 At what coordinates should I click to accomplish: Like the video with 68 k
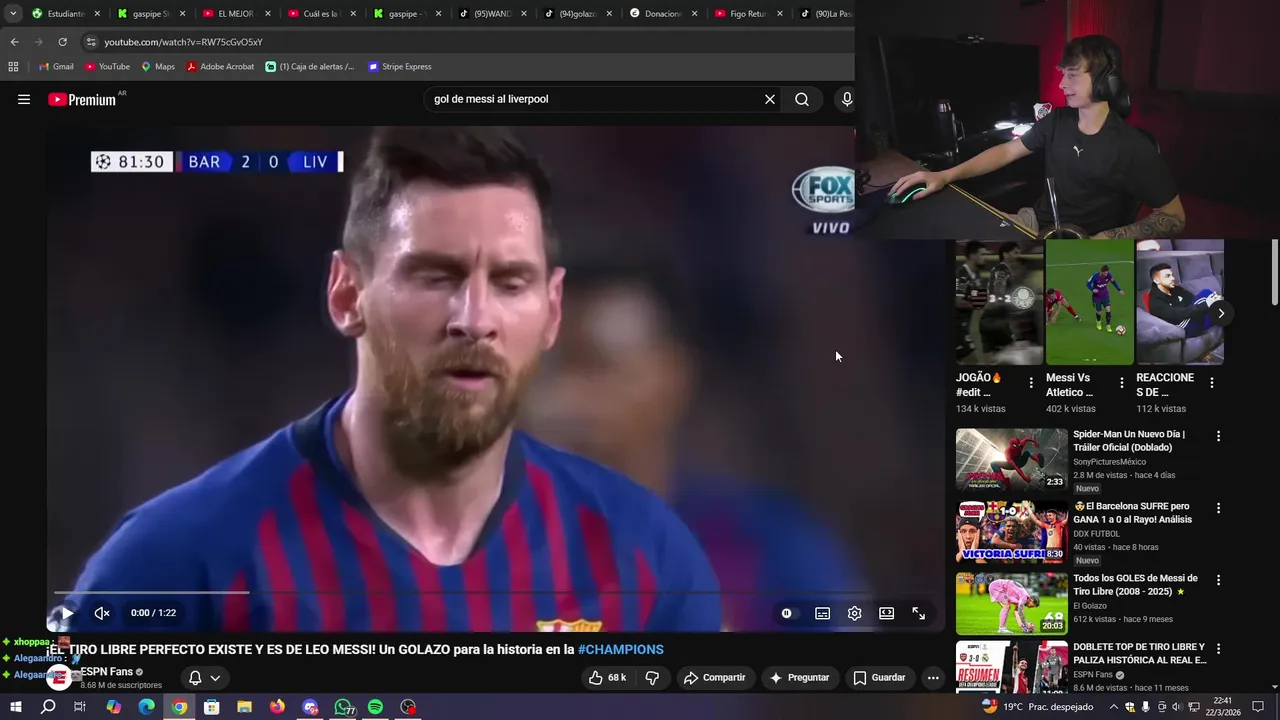pyautogui.click(x=607, y=677)
